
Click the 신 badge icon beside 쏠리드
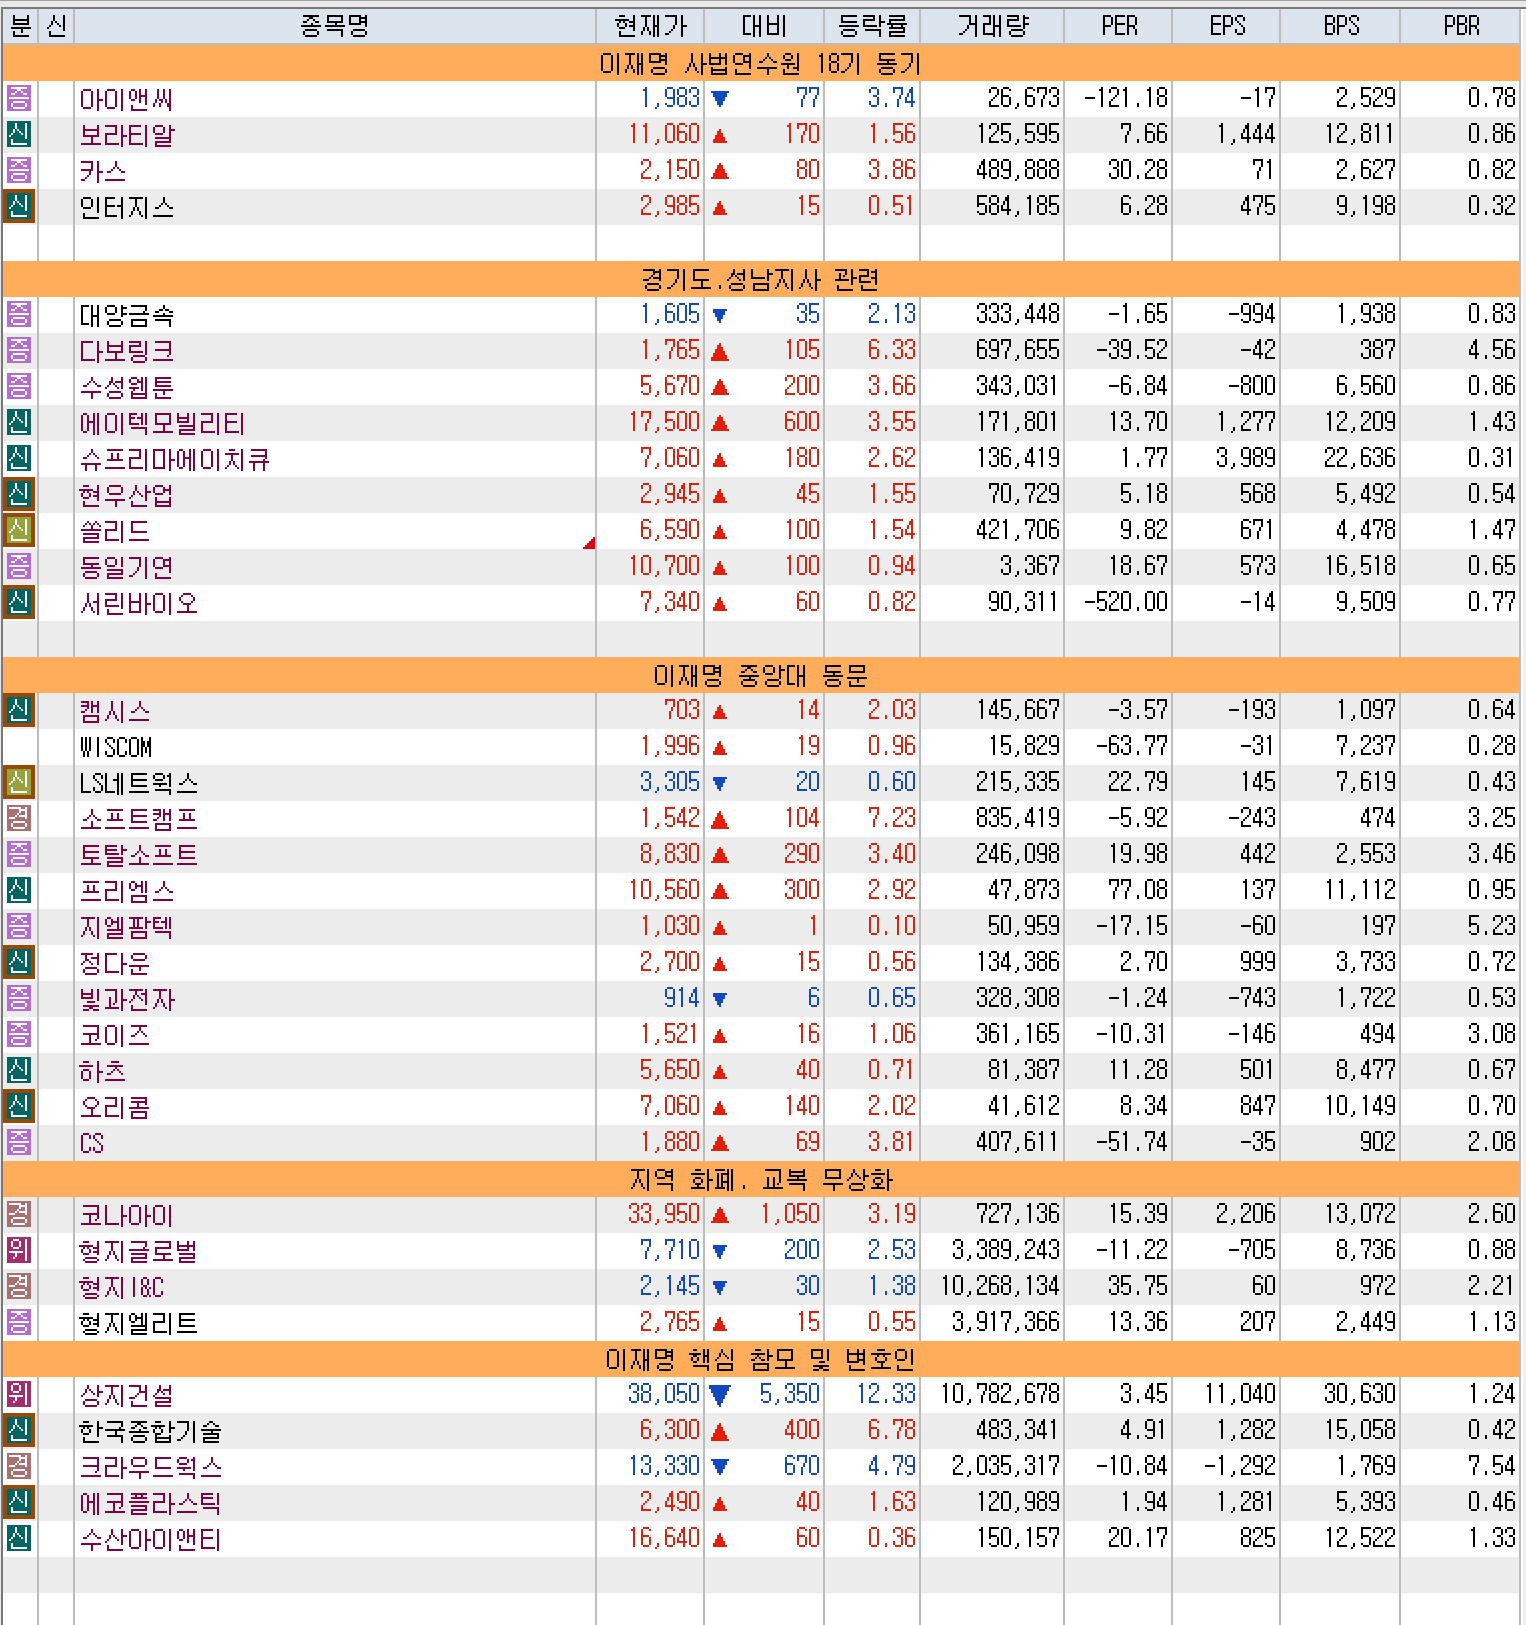[x=19, y=531]
